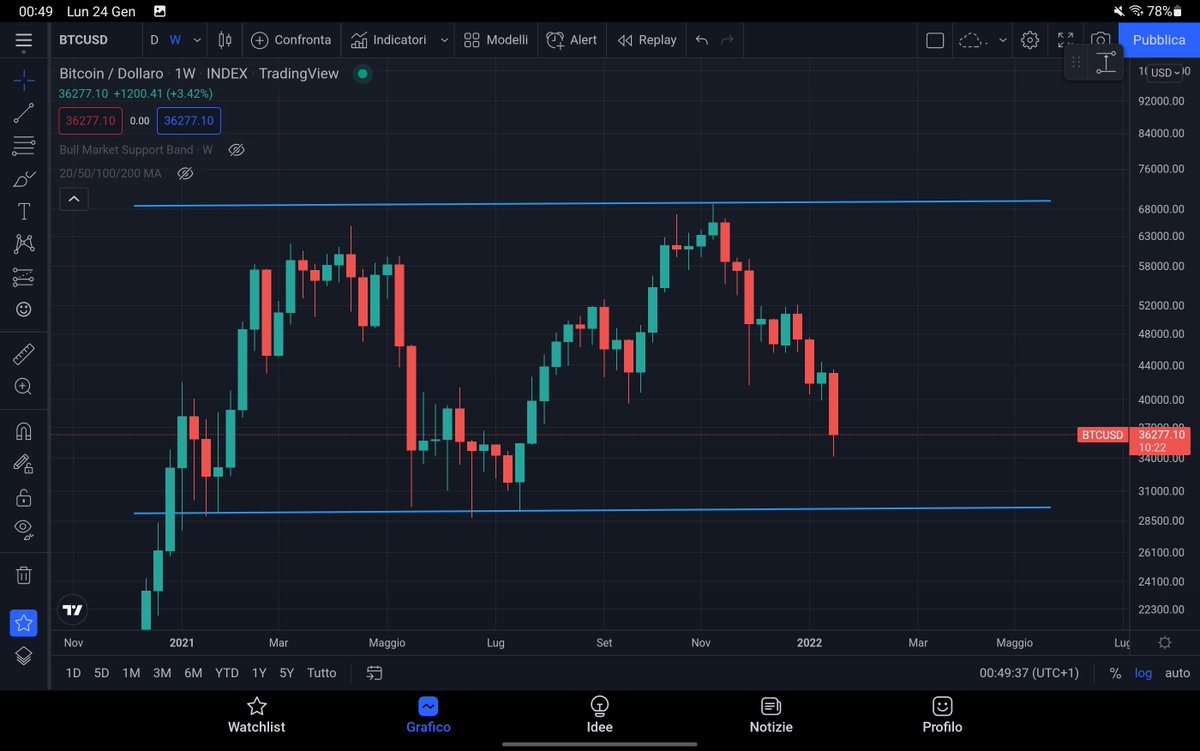Take a chart snapshot with camera
The width and height of the screenshot is (1200, 751).
coord(1101,41)
